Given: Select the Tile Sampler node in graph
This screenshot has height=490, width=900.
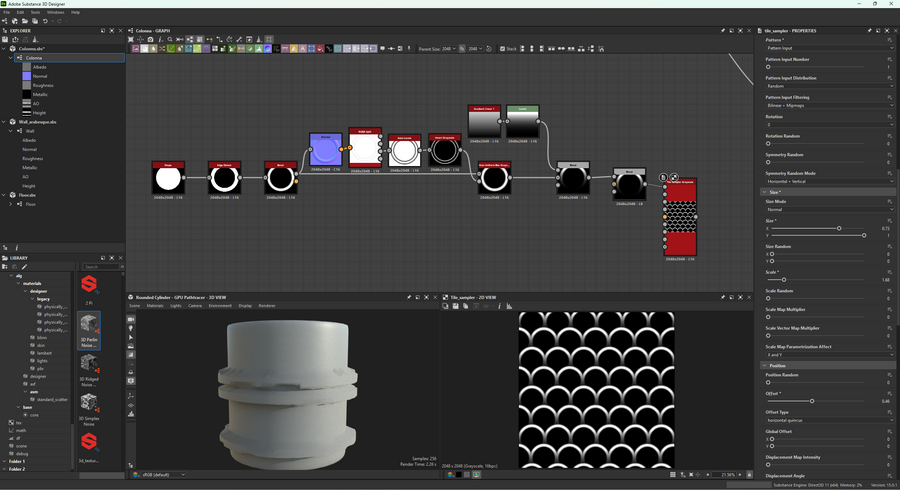Looking at the screenshot, I should click(680, 216).
